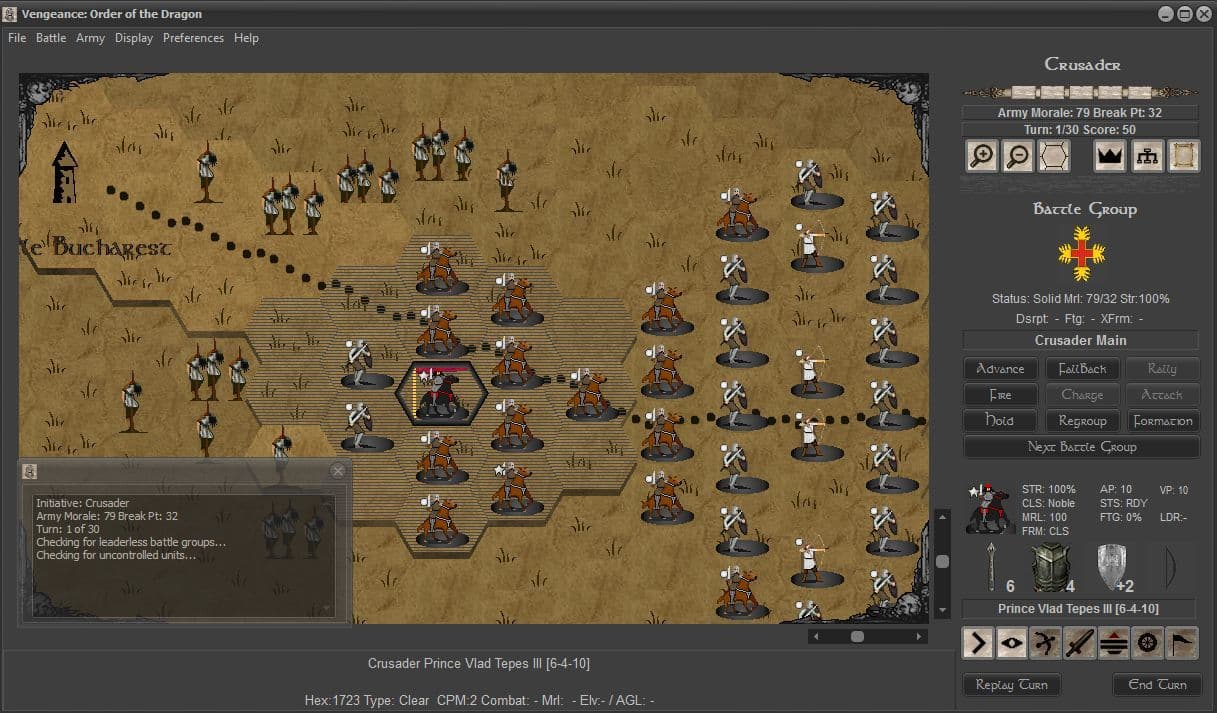The width and height of the screenshot is (1217, 713).
Task: Open the army organization chart icon
Action: tap(1147, 157)
